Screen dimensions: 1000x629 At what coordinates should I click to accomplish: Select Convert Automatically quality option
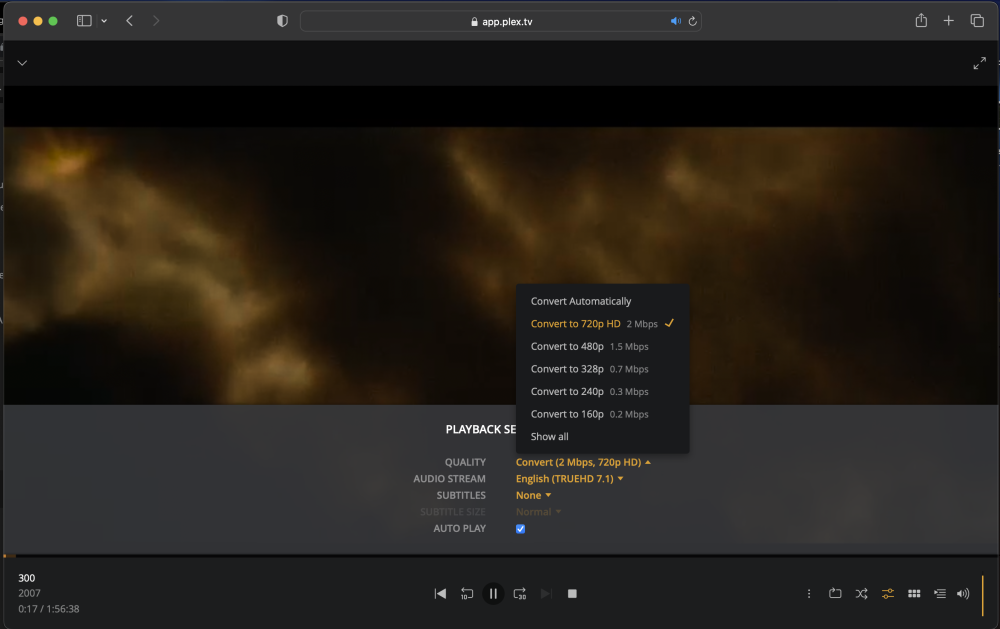point(603,301)
